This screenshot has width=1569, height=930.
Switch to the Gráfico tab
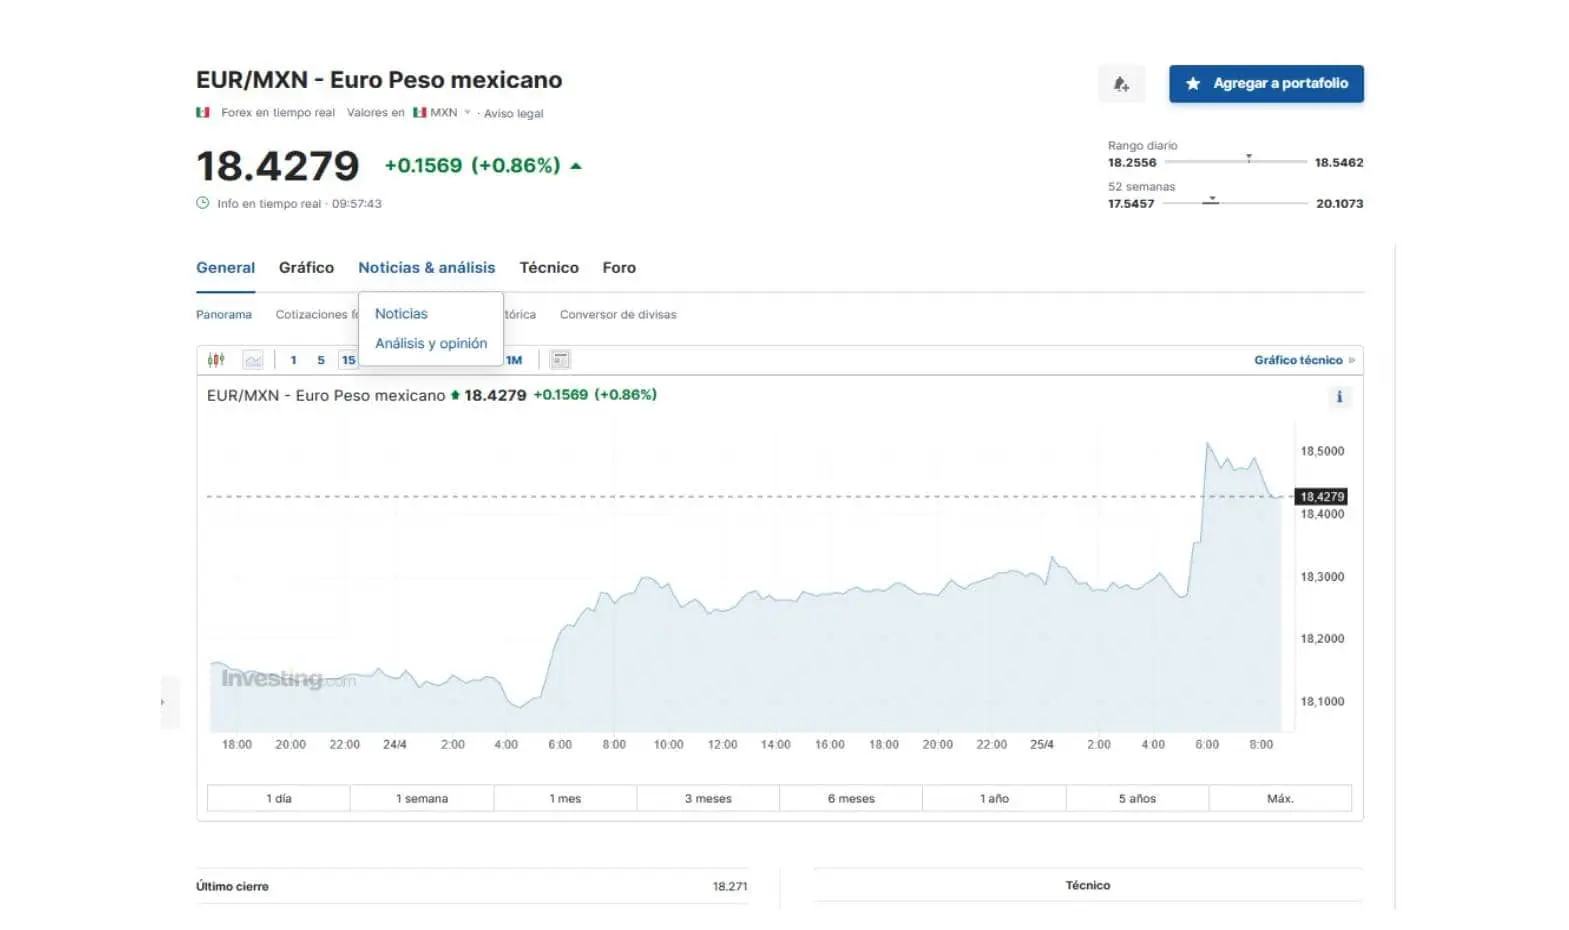pos(306,268)
